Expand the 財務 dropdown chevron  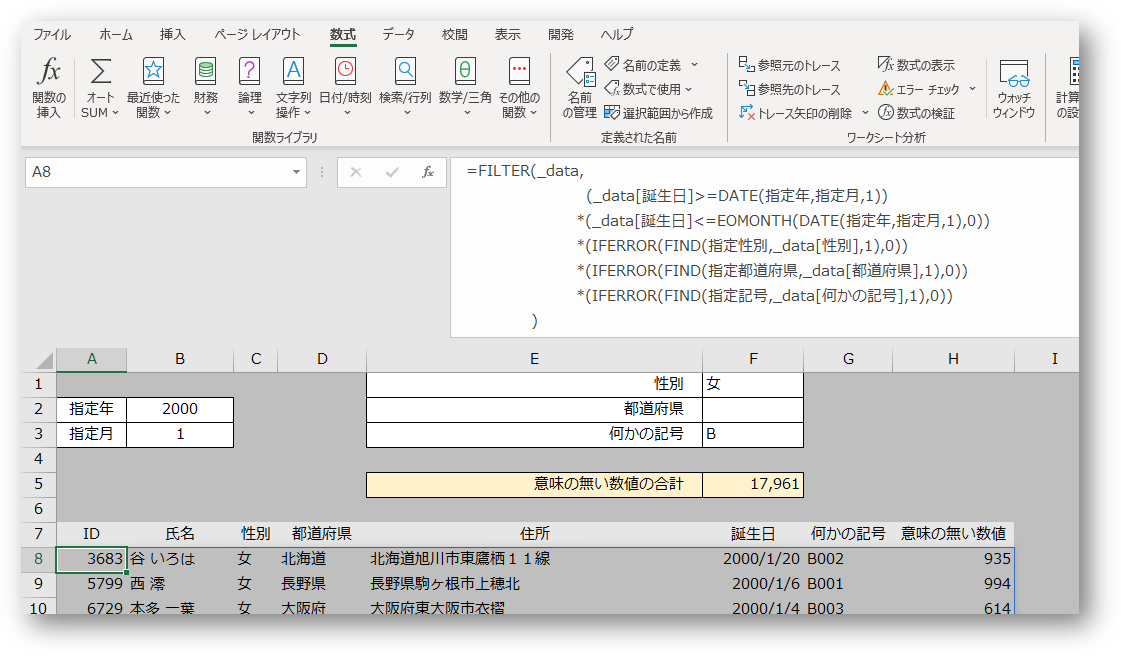click(207, 113)
